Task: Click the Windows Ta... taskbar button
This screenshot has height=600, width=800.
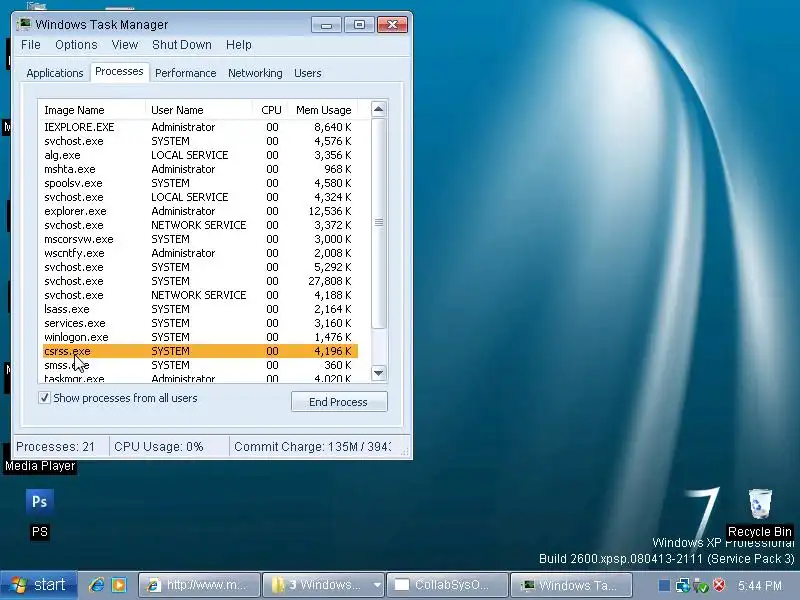Action: pyautogui.click(x=571, y=585)
